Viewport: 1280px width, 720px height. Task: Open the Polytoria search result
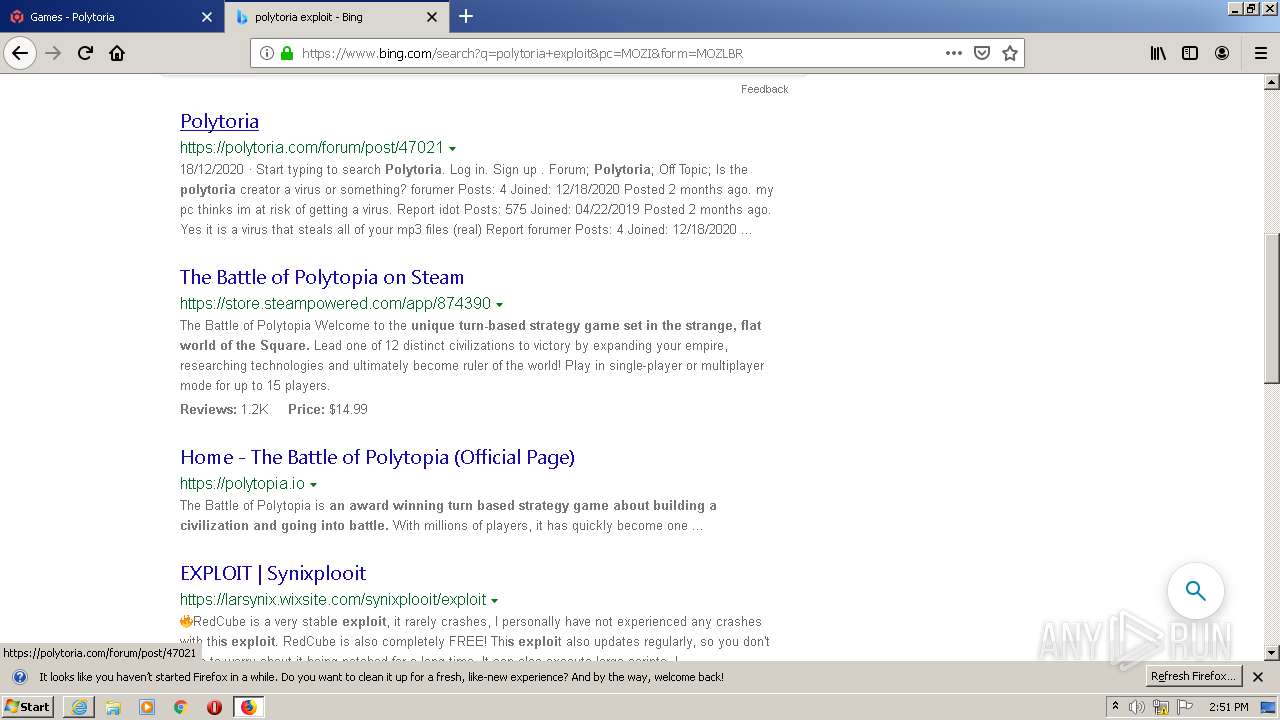219,121
